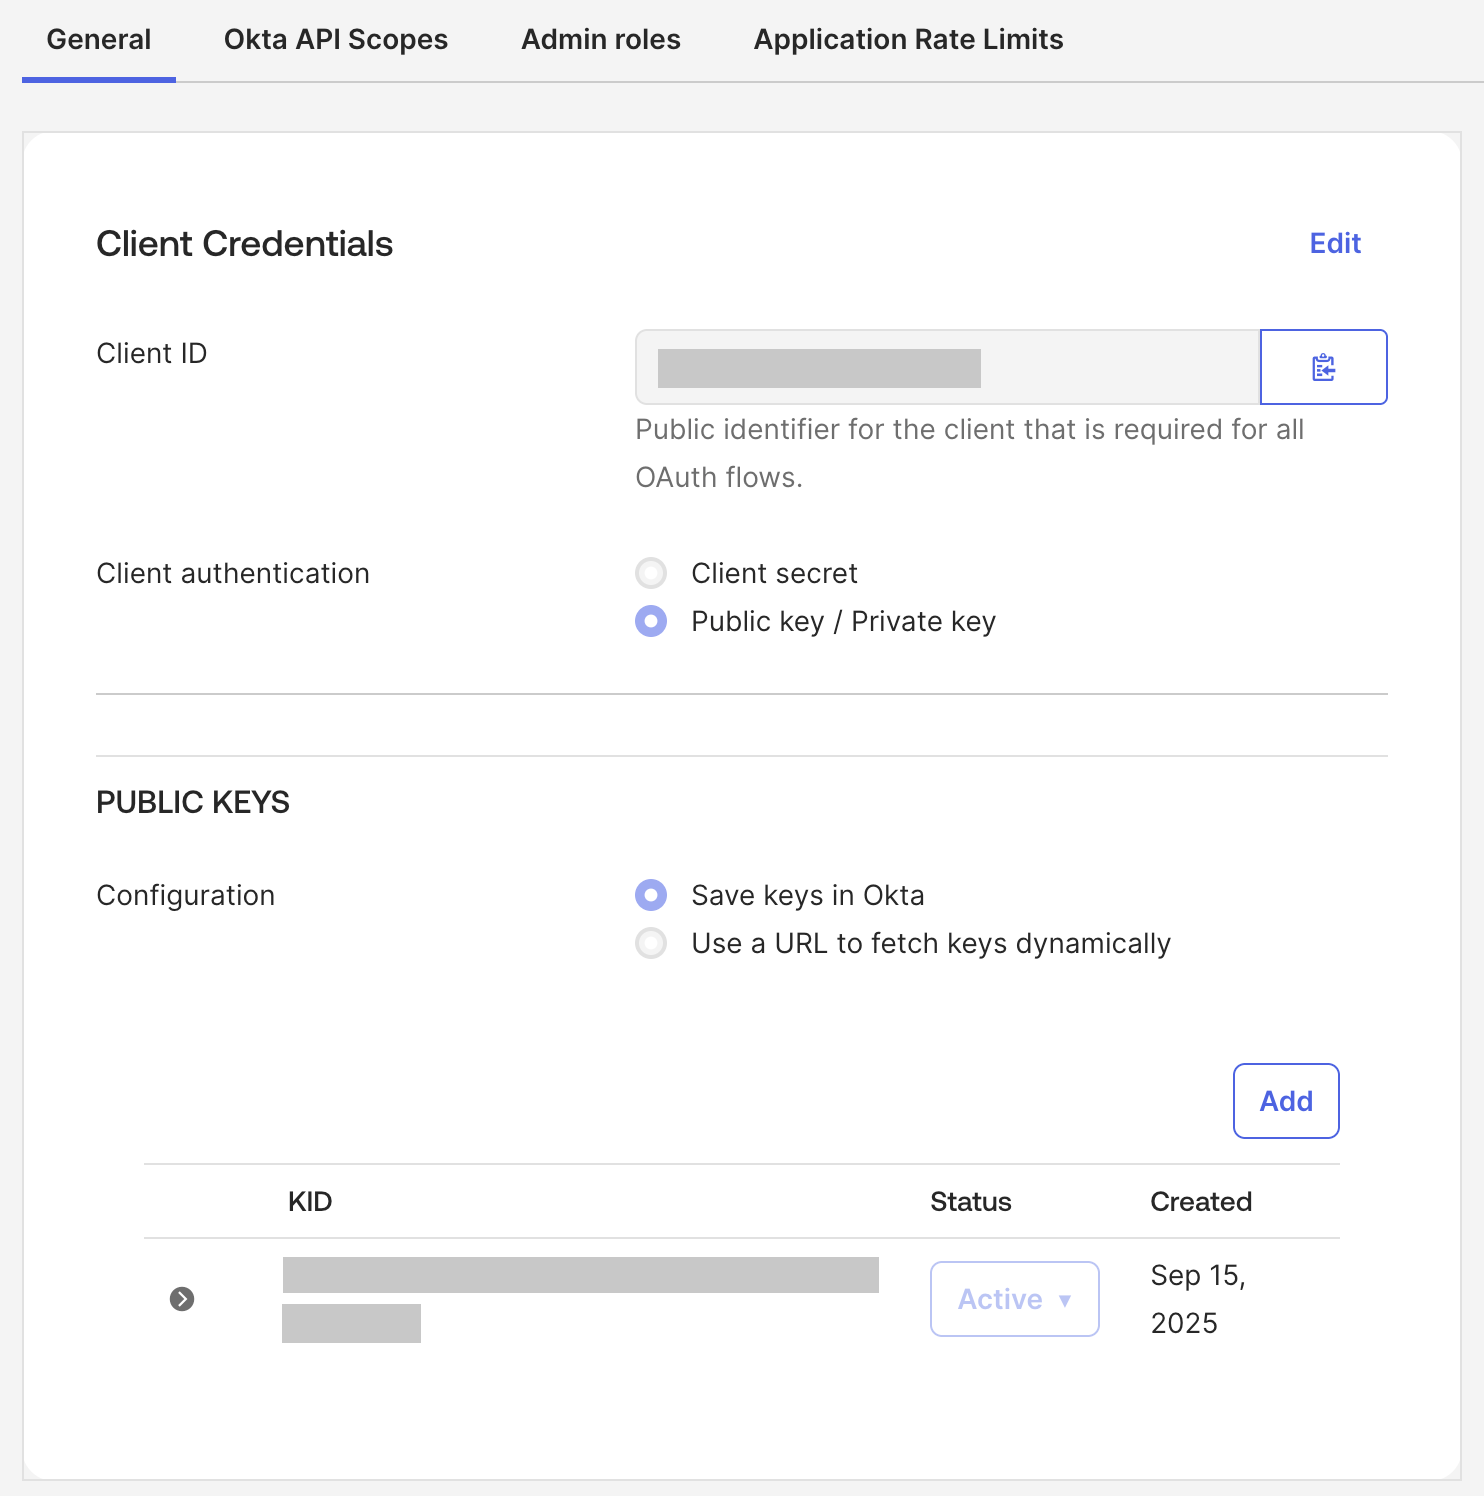The height and width of the screenshot is (1496, 1484).
Task: Click the PUBLIC KEYS heading
Action: coord(193,802)
